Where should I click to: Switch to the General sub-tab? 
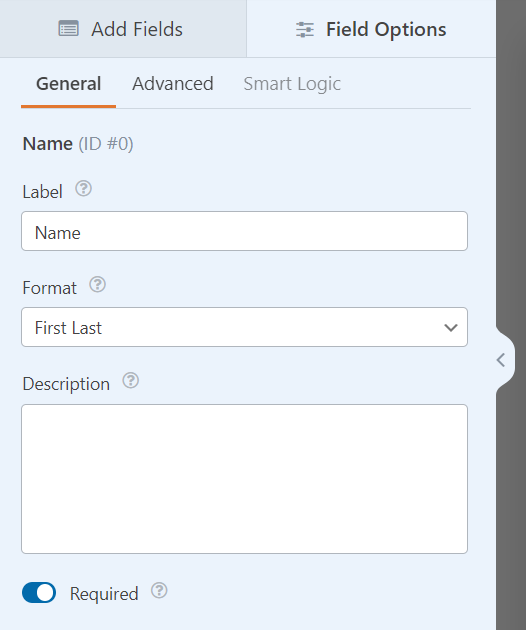click(x=68, y=84)
